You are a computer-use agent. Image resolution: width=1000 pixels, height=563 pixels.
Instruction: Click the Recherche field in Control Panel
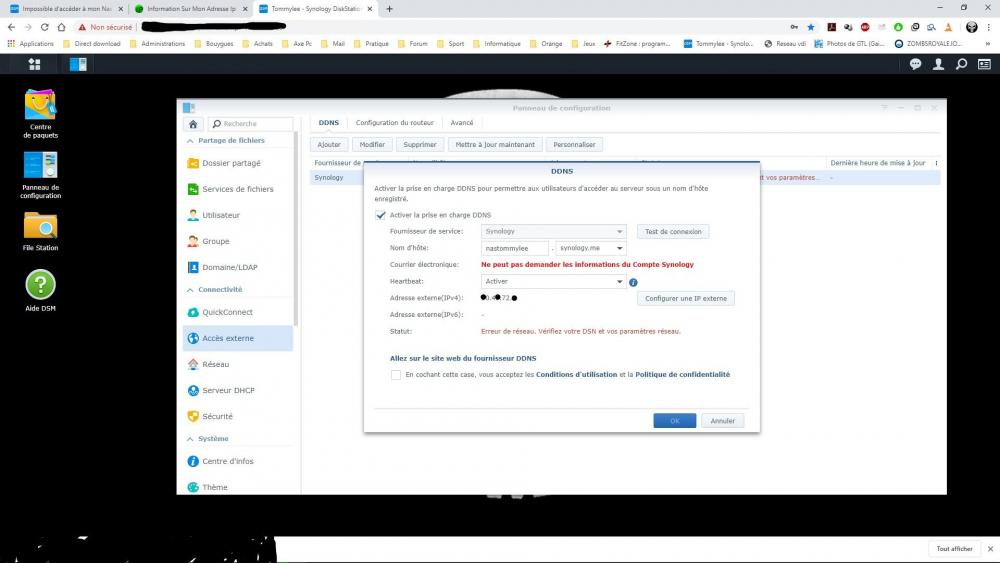(x=250, y=124)
